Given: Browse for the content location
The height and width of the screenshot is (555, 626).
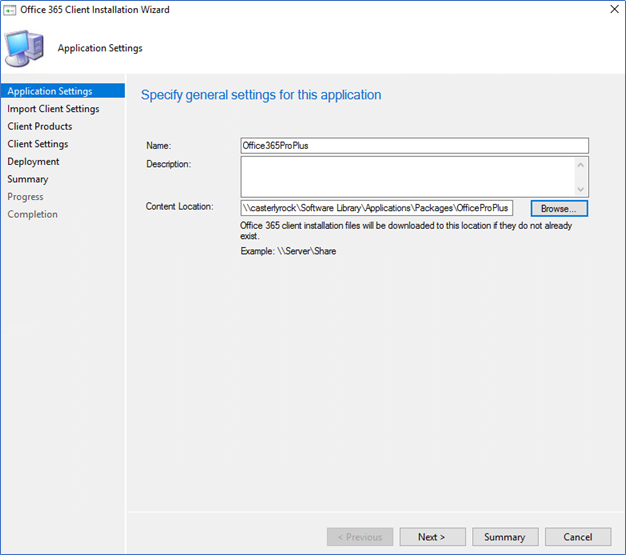Looking at the screenshot, I should coord(559,208).
